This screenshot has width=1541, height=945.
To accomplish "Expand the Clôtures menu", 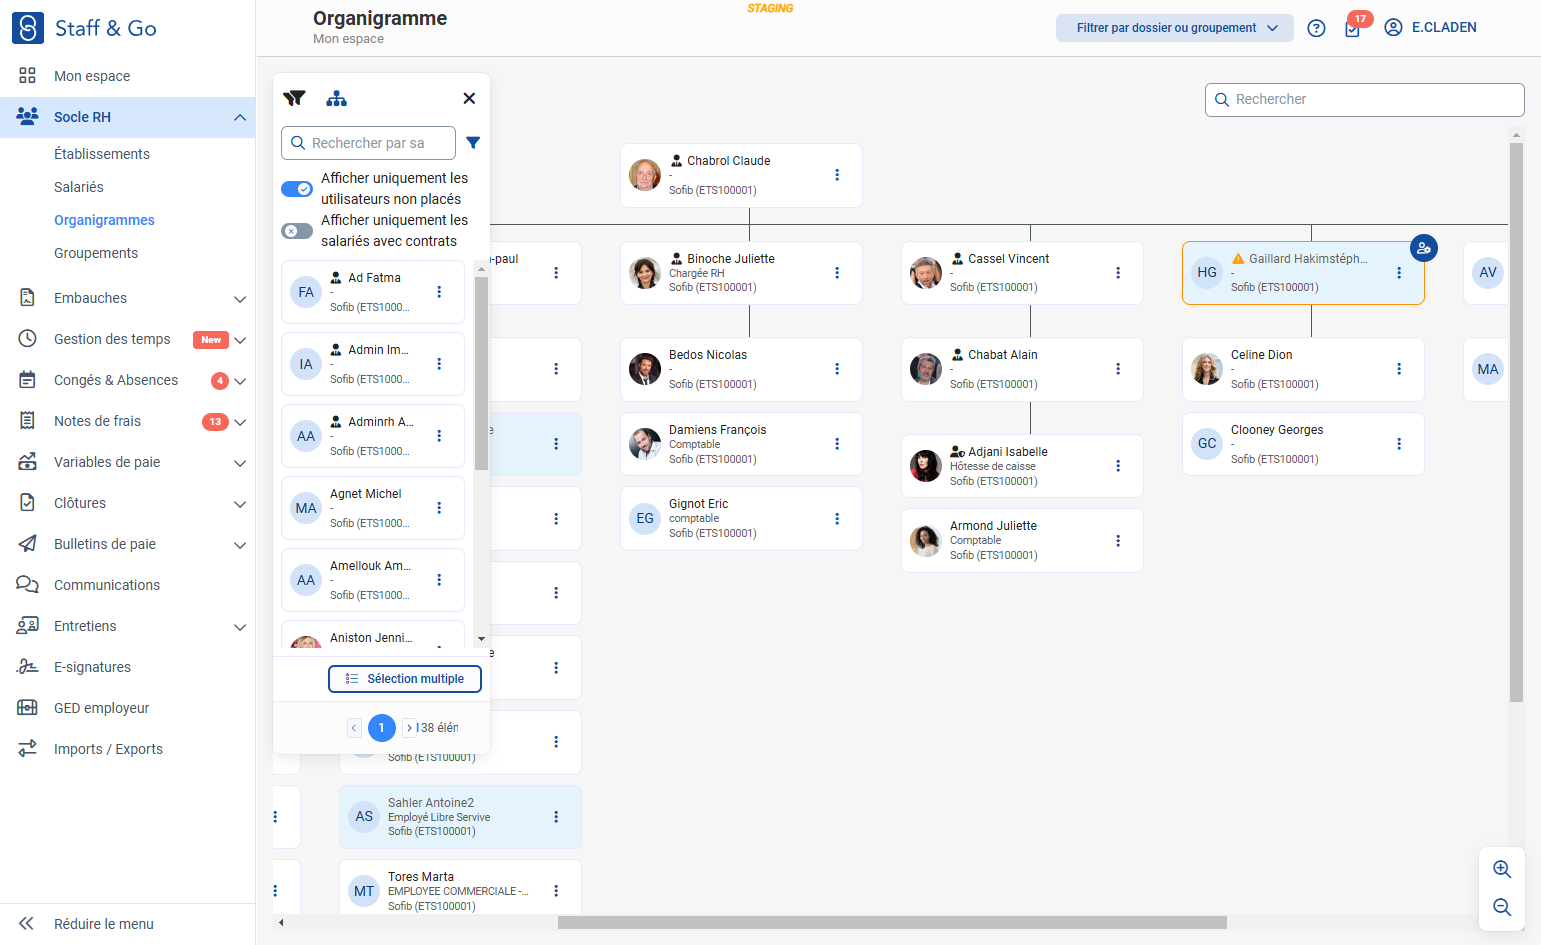I will 240,504.
